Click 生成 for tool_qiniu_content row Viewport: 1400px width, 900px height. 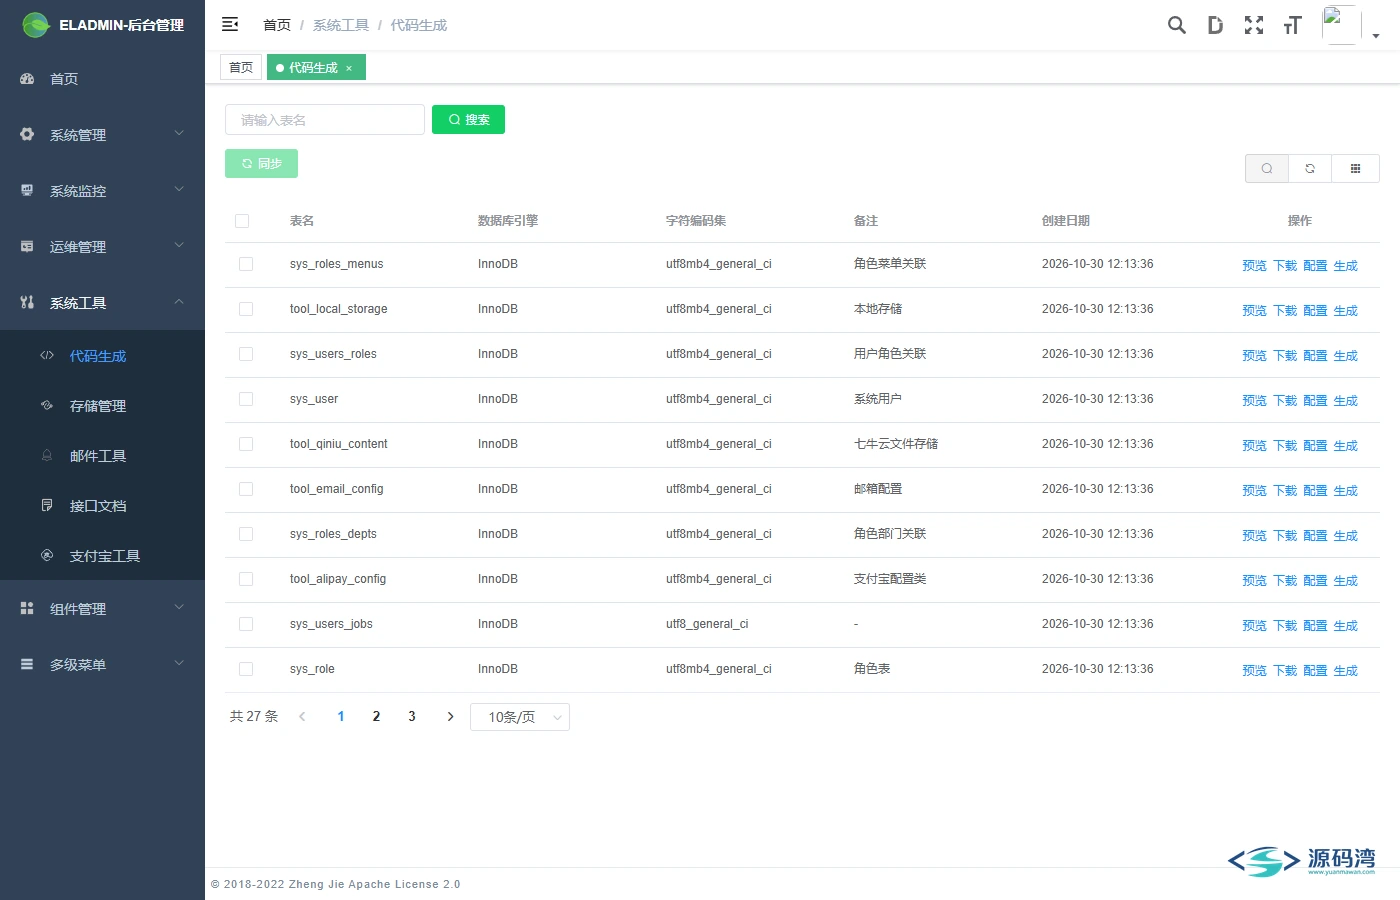1346,446
